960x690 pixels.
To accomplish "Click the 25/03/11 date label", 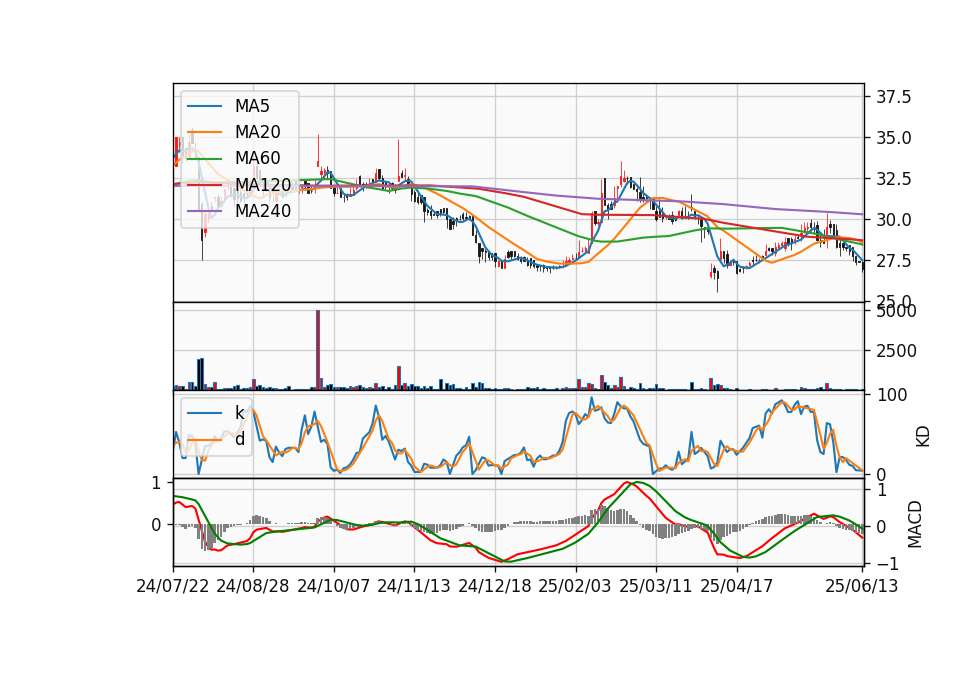I will coord(656,586).
